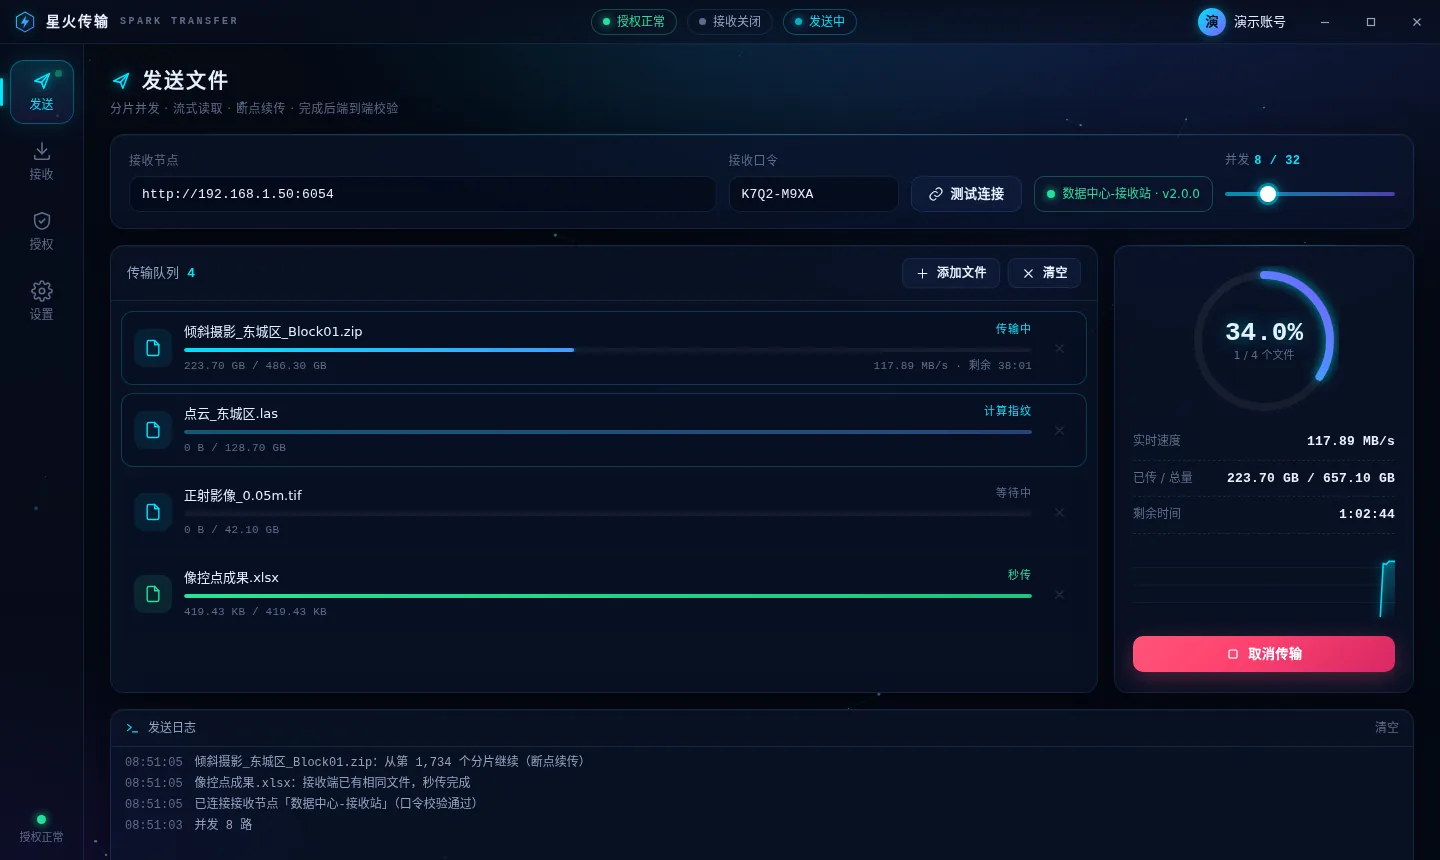1440x860 pixels.
Task: Focus the 接收节点 address input field
Action: click(422, 194)
